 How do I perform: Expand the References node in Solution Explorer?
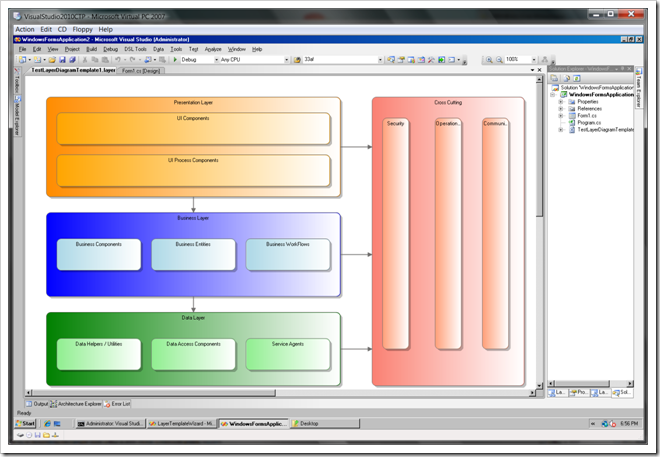(x=561, y=109)
